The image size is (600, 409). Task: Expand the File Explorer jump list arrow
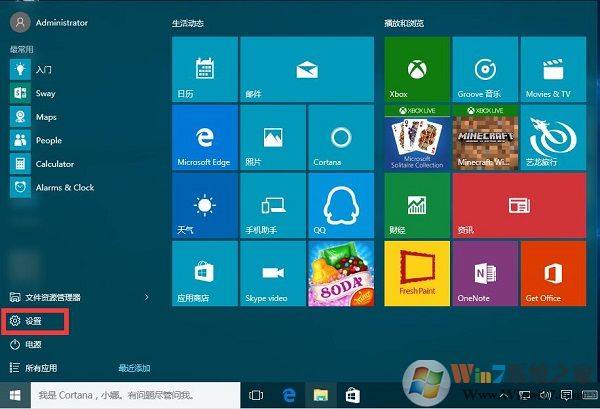coord(147,297)
